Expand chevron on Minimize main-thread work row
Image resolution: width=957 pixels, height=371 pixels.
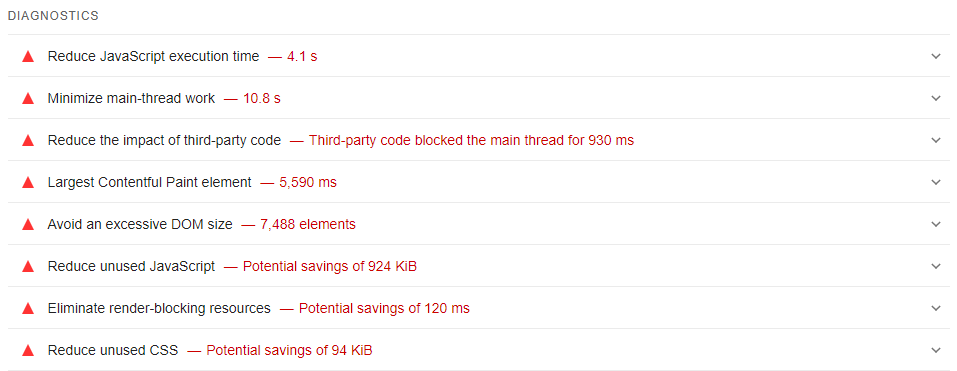[x=936, y=98]
